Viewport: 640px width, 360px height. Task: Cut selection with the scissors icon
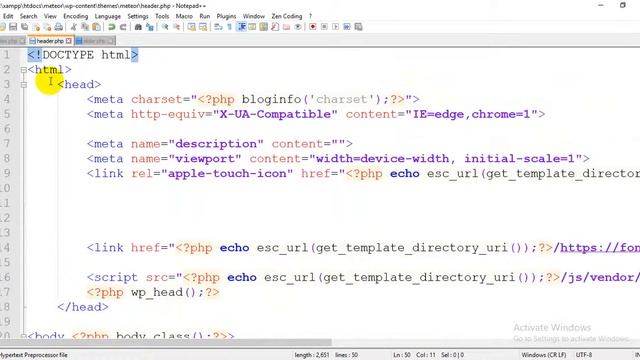tap(73, 27)
